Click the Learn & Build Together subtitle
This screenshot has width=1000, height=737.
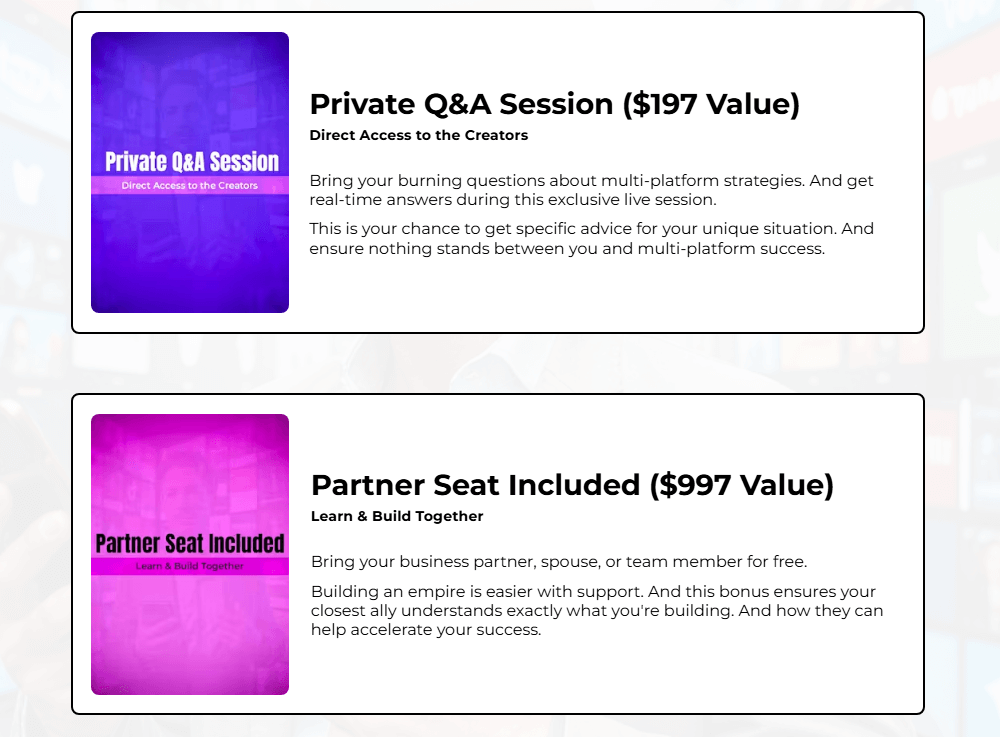pos(397,516)
